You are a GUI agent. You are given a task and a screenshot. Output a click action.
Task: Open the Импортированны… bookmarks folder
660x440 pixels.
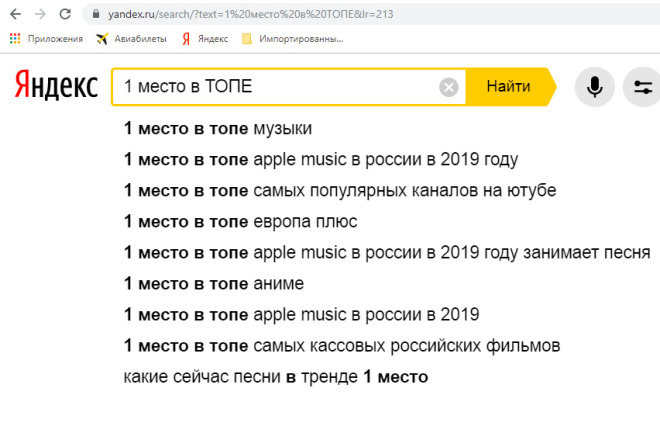[x=293, y=39]
